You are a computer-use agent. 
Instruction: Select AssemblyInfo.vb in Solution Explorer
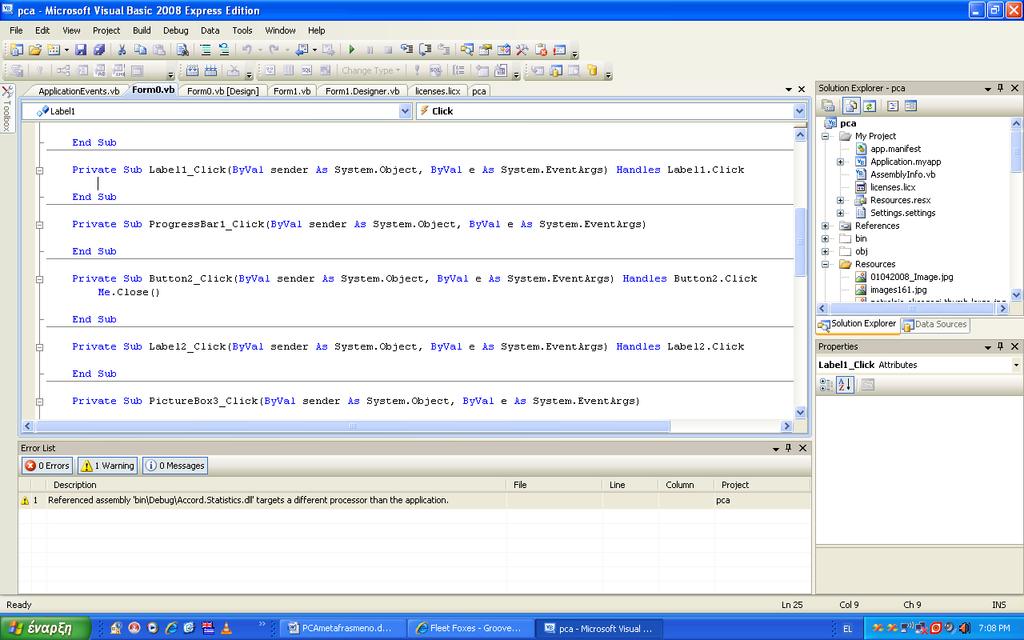(903, 174)
